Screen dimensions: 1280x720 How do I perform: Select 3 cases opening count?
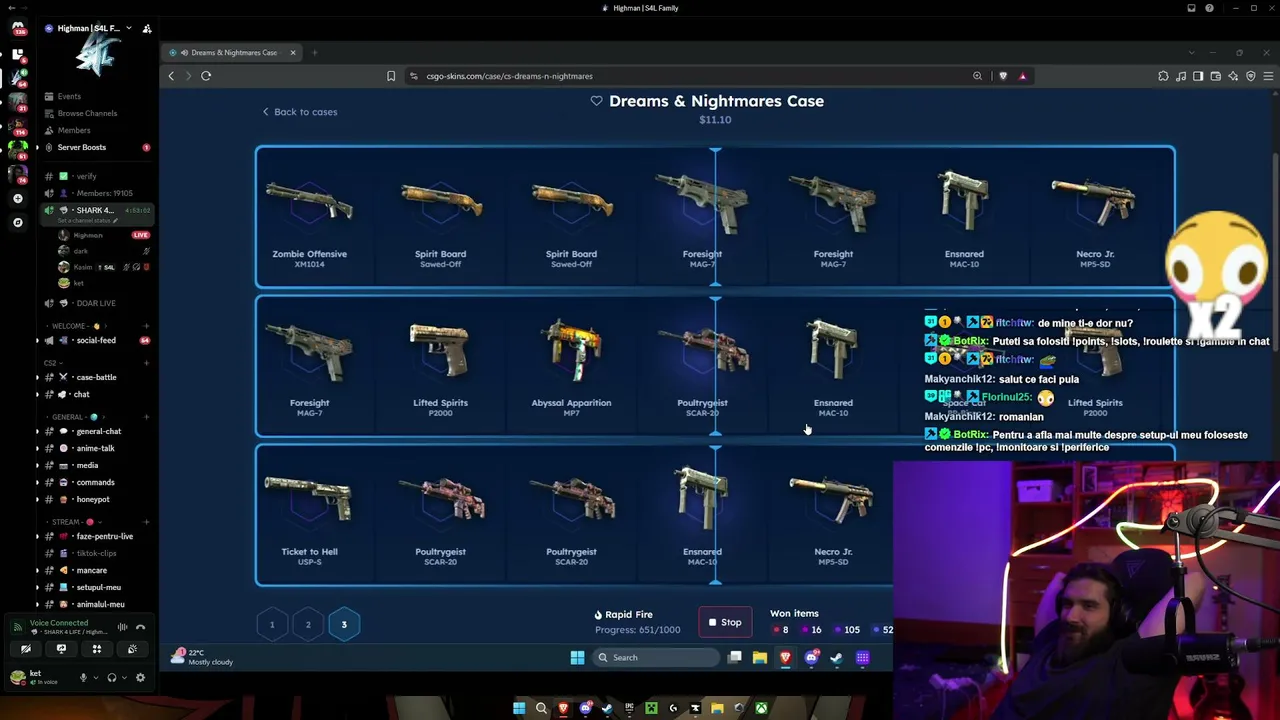[344, 624]
